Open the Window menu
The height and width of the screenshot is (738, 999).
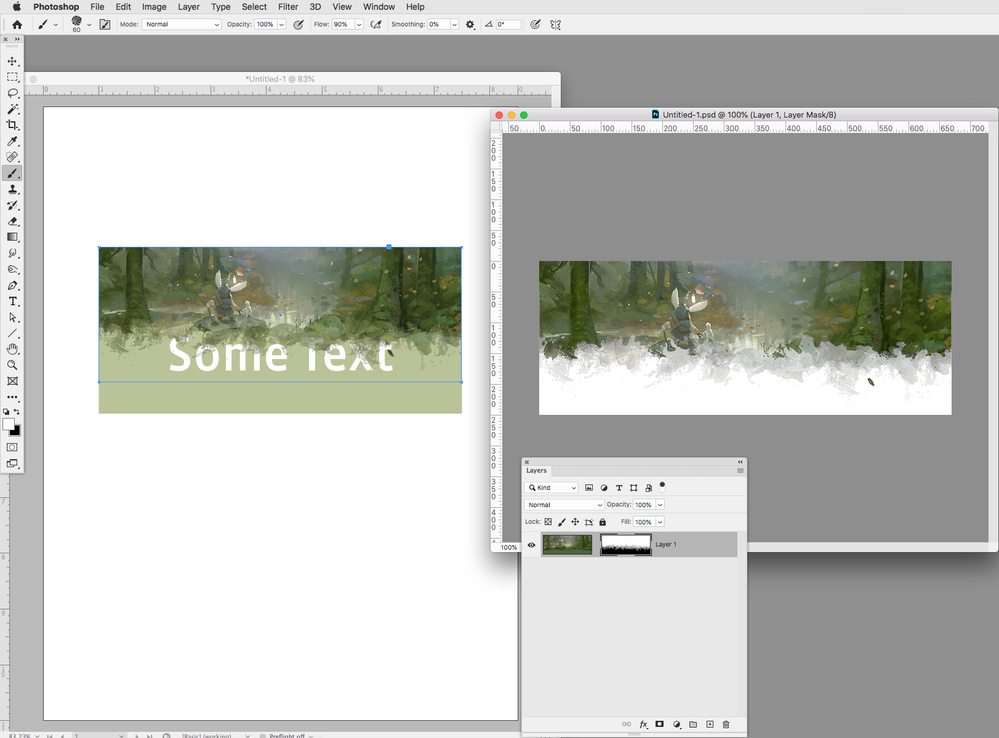point(379,6)
